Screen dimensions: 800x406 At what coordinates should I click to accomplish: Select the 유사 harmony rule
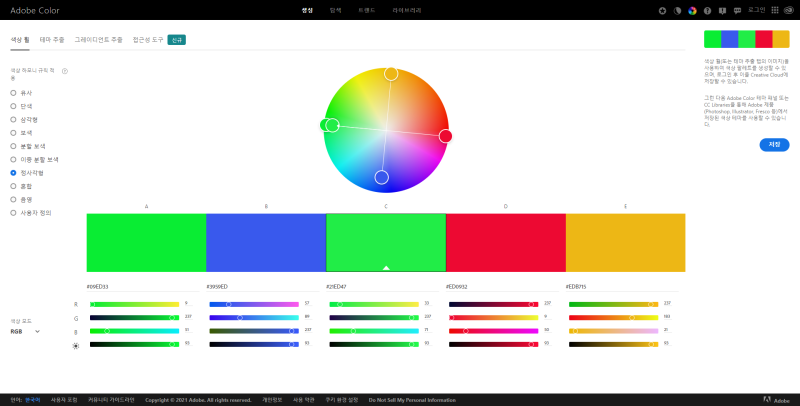[21, 93]
